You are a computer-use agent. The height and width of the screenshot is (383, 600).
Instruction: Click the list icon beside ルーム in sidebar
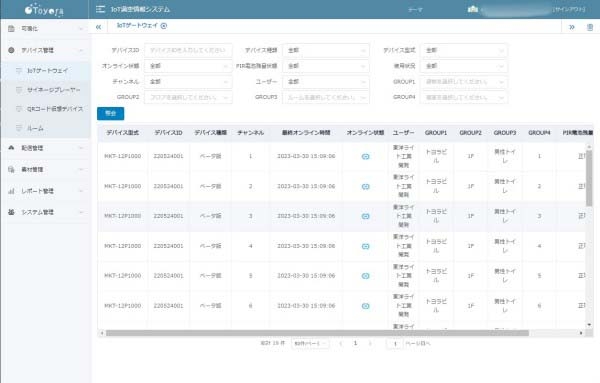coord(19,128)
